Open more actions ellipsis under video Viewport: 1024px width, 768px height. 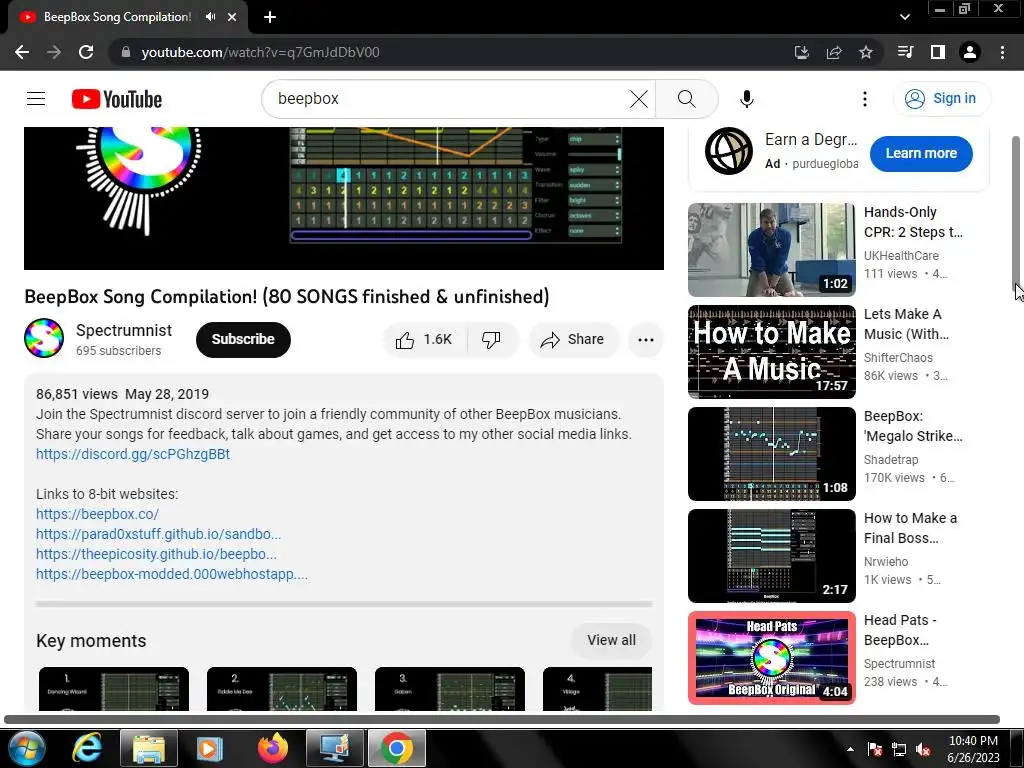[x=645, y=340]
